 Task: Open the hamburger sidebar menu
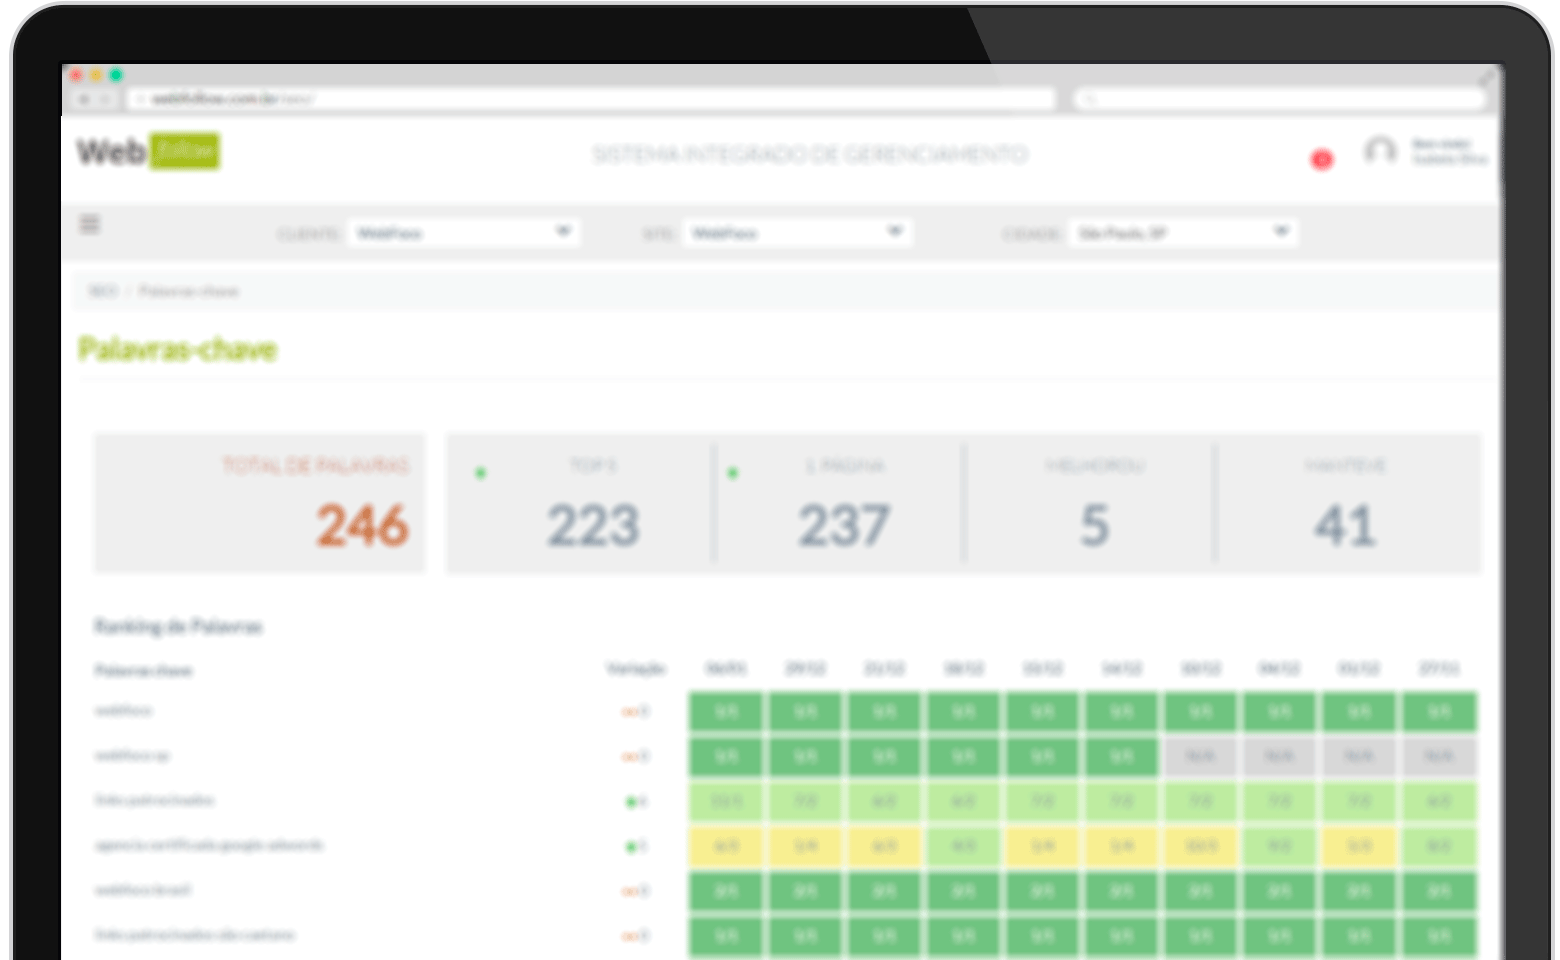click(x=90, y=224)
